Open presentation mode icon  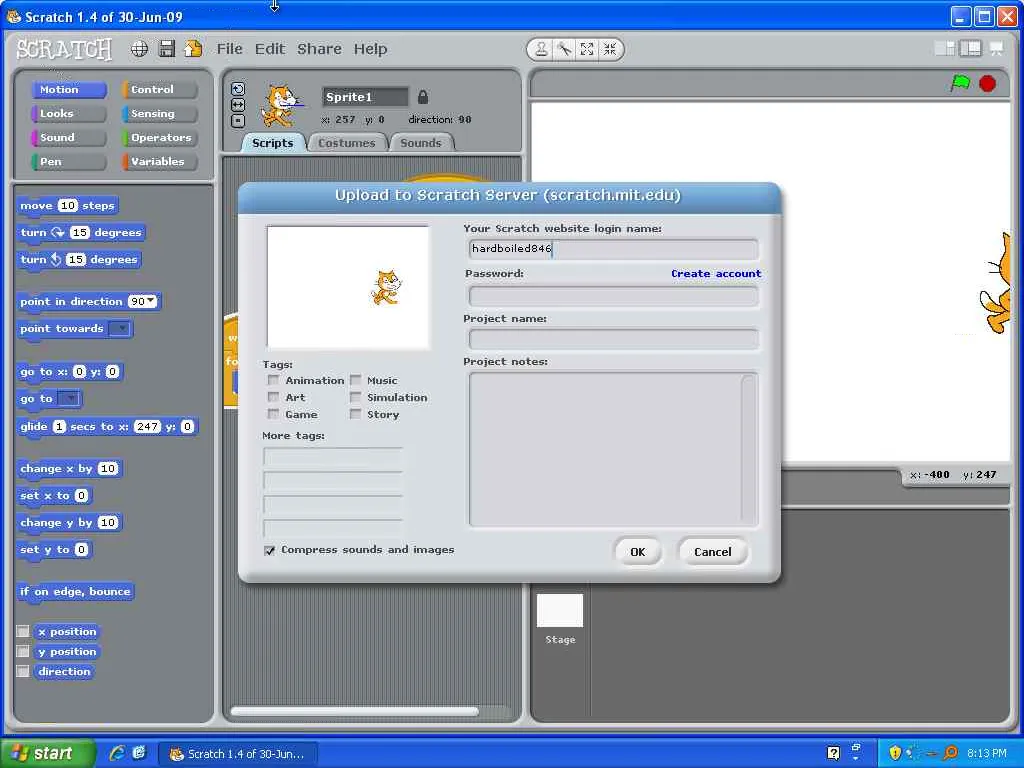pyautogui.click(x=997, y=48)
